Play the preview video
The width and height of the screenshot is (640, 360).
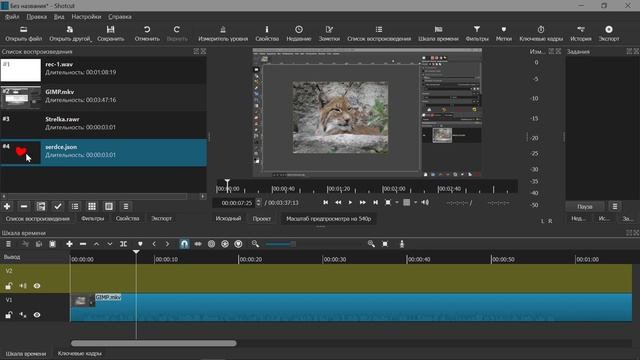pos(350,202)
